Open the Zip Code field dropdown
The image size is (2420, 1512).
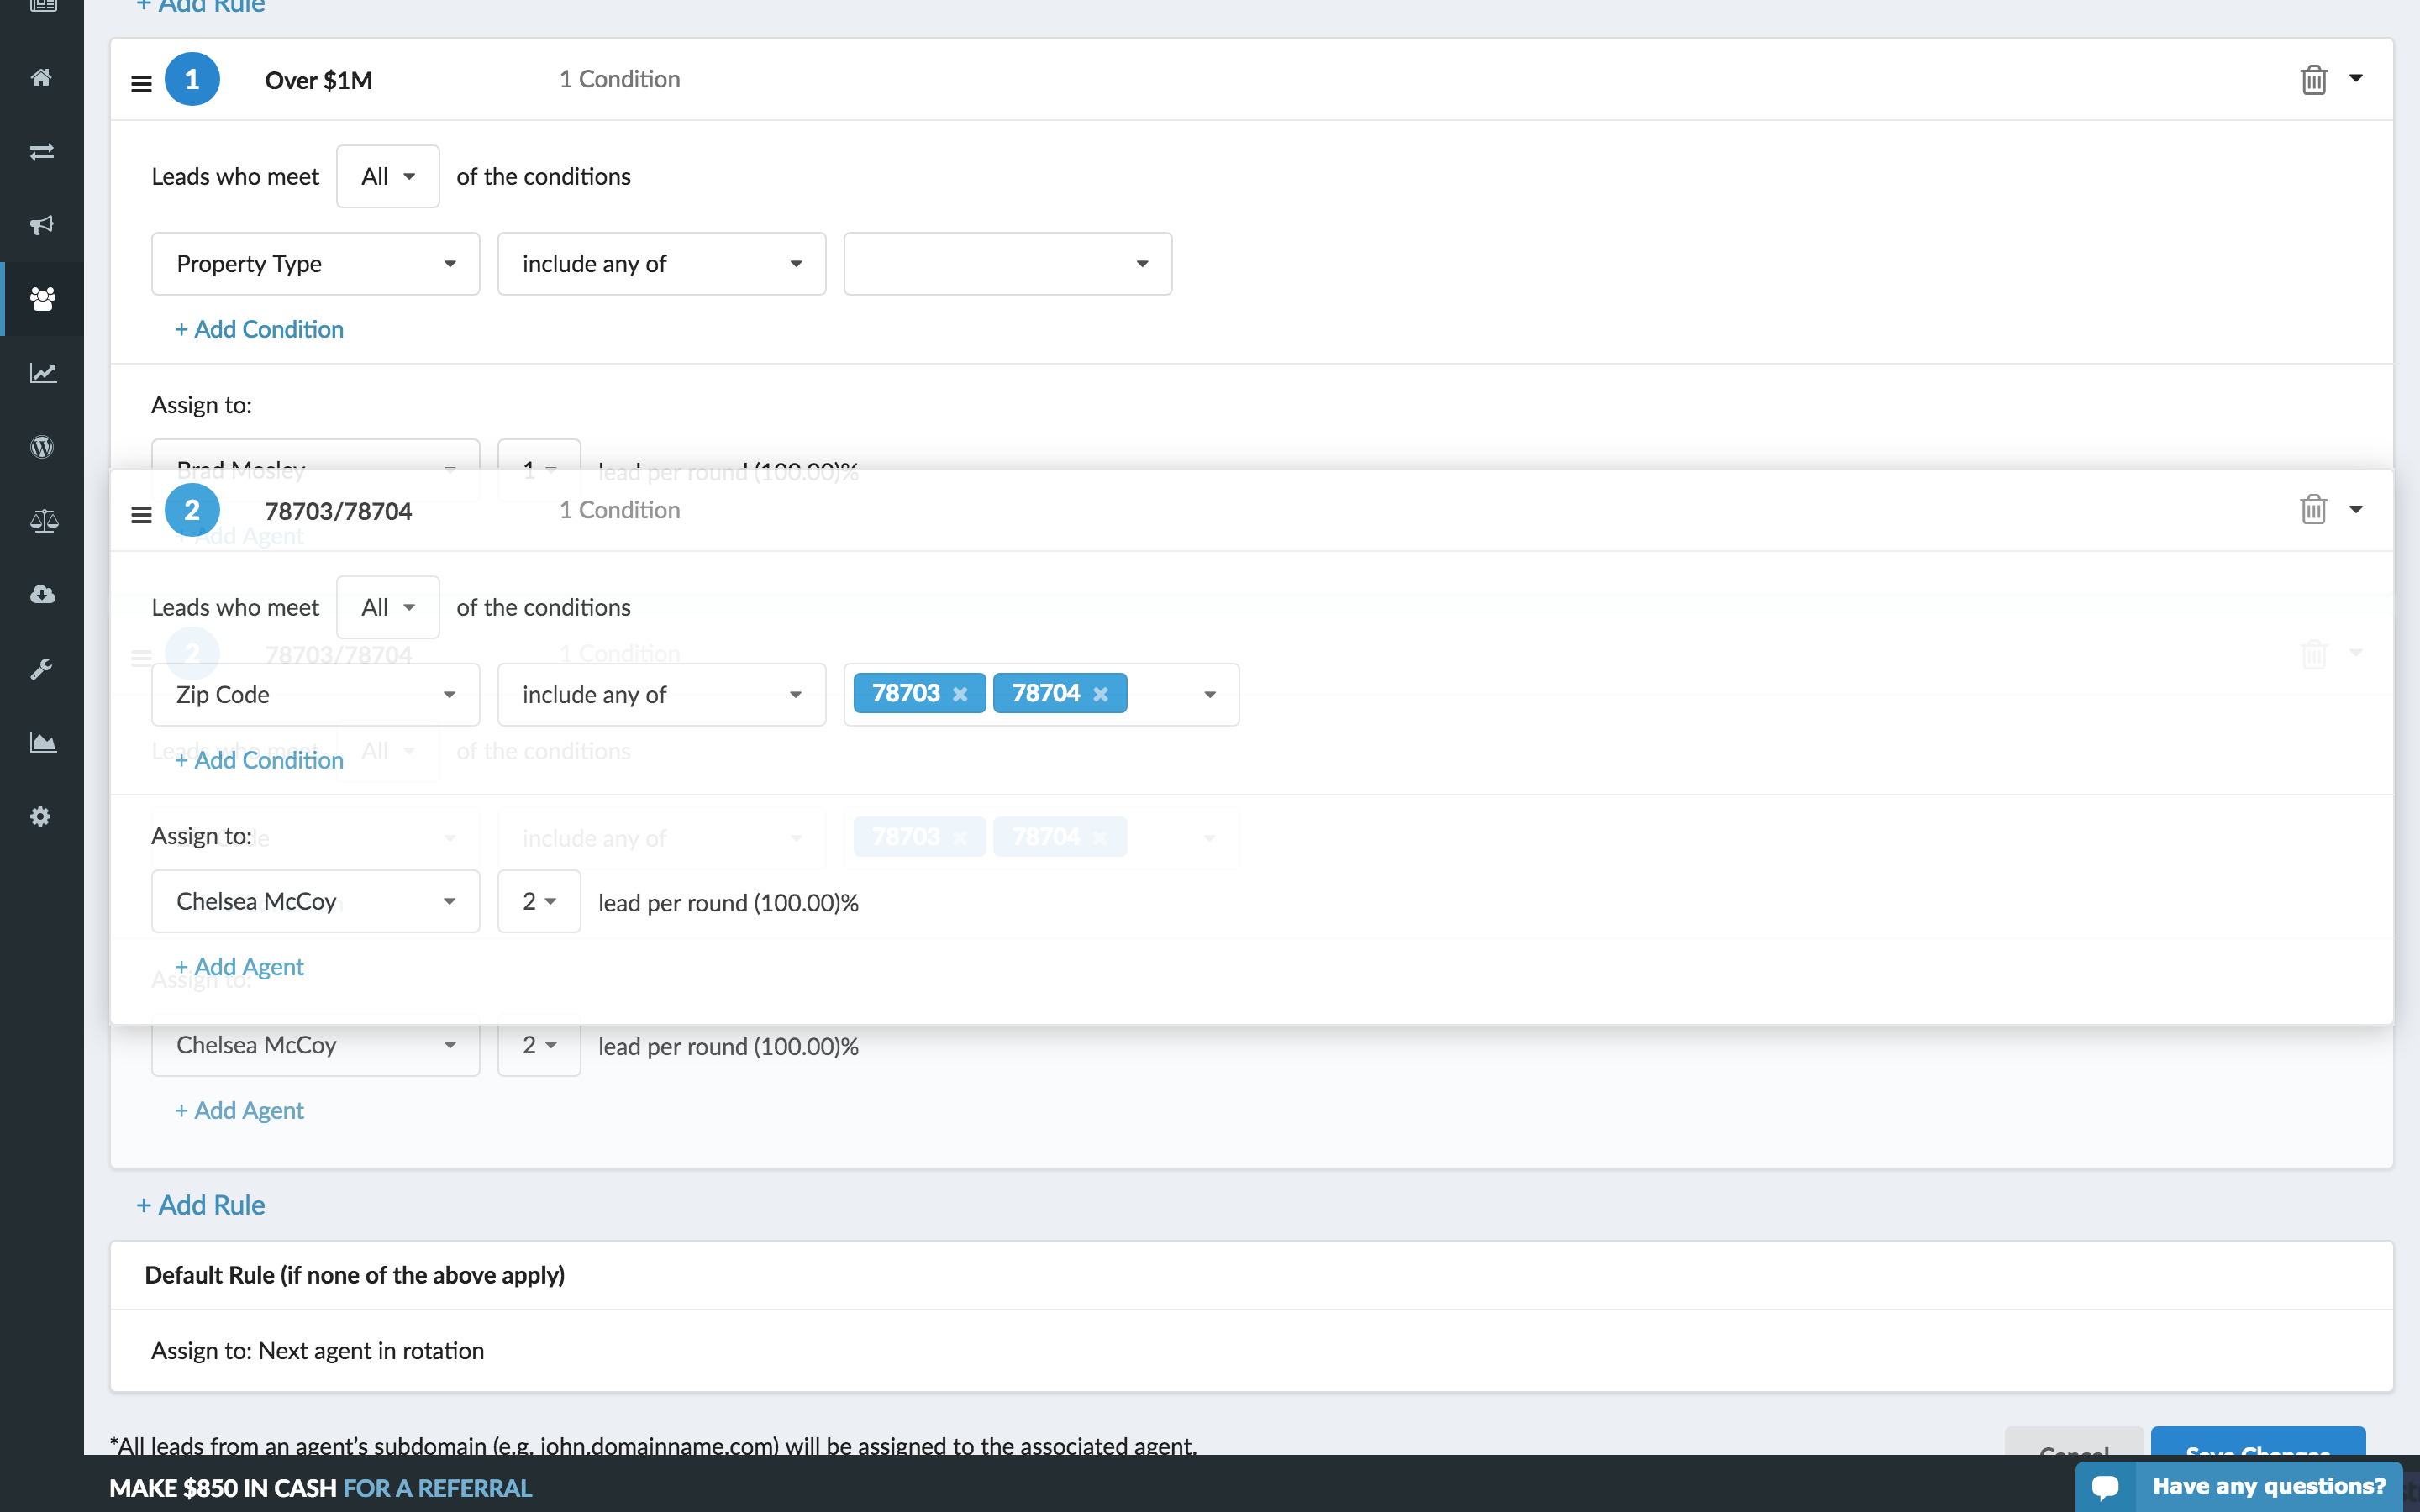click(315, 695)
